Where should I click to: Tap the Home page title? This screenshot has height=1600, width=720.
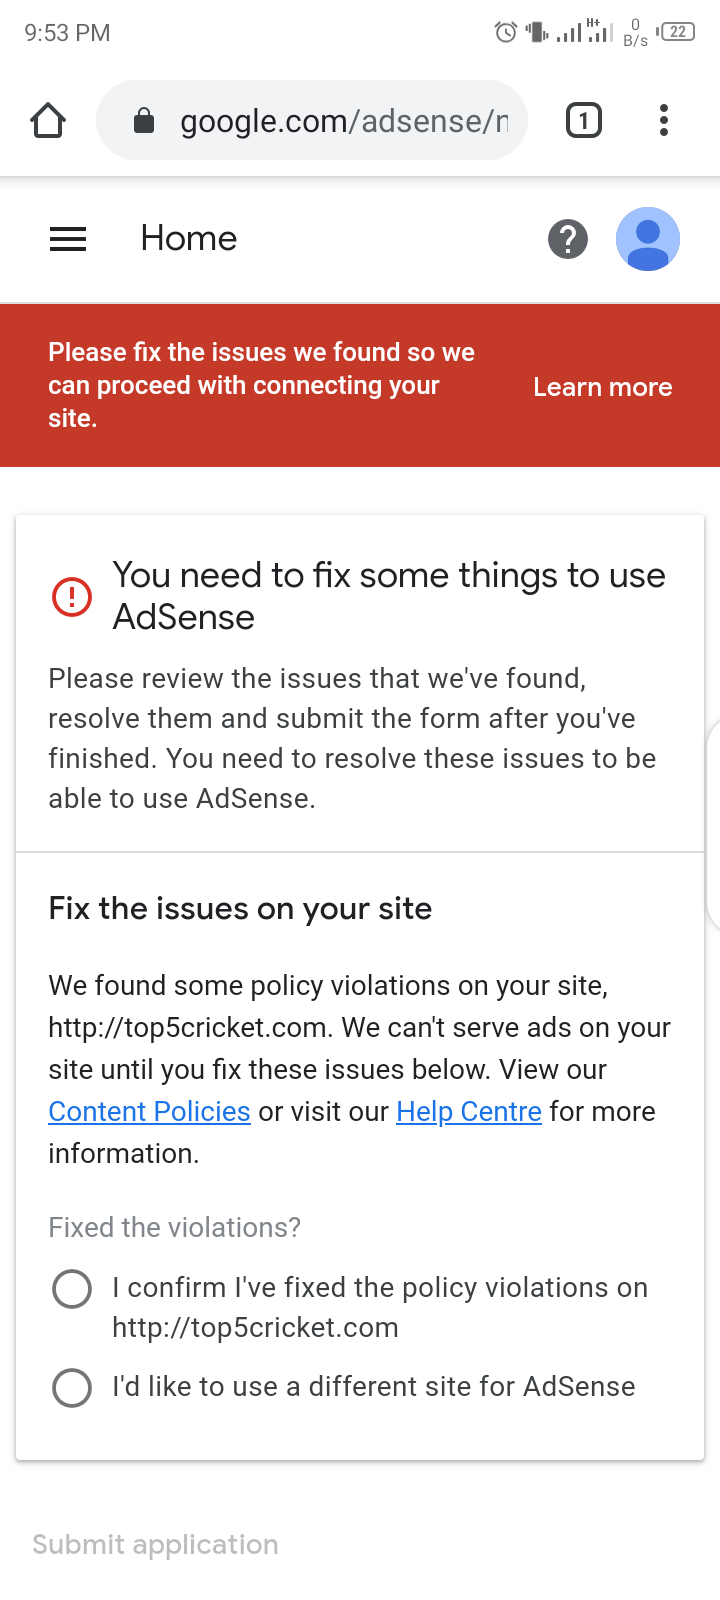[189, 239]
